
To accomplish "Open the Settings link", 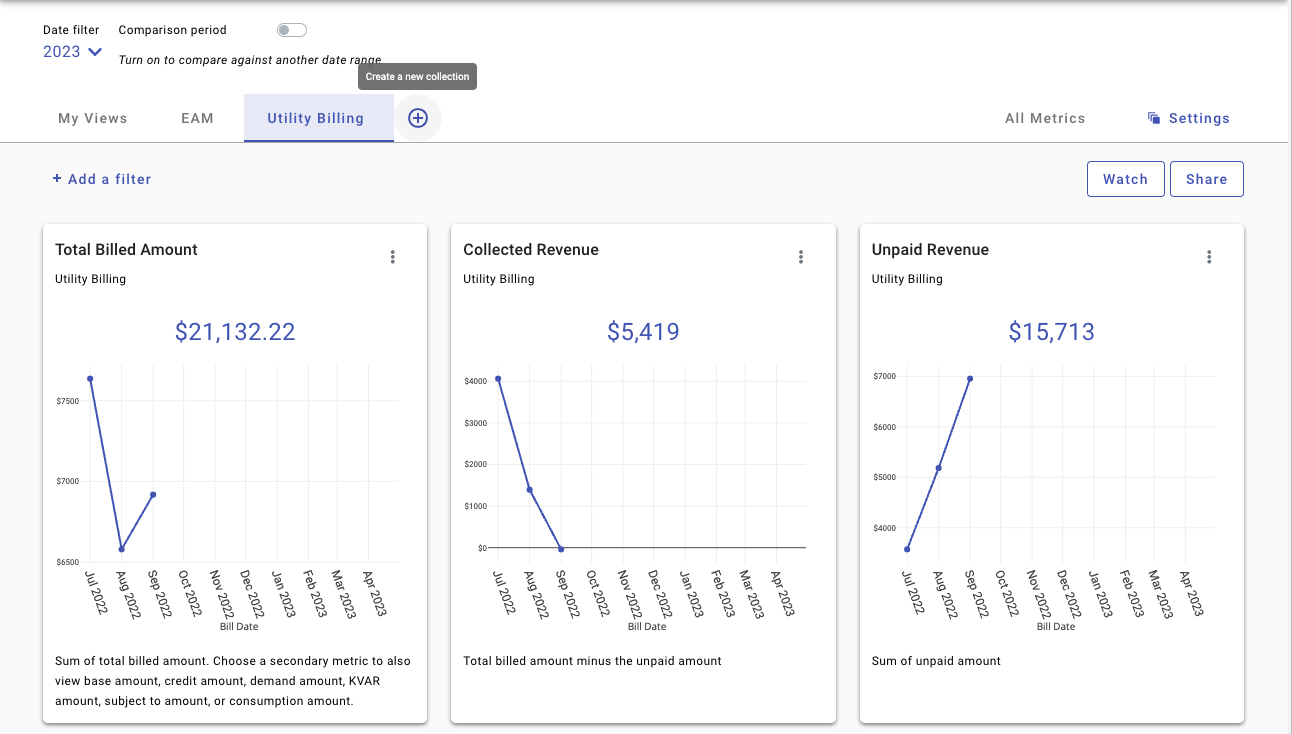I will (x=1199, y=117).
